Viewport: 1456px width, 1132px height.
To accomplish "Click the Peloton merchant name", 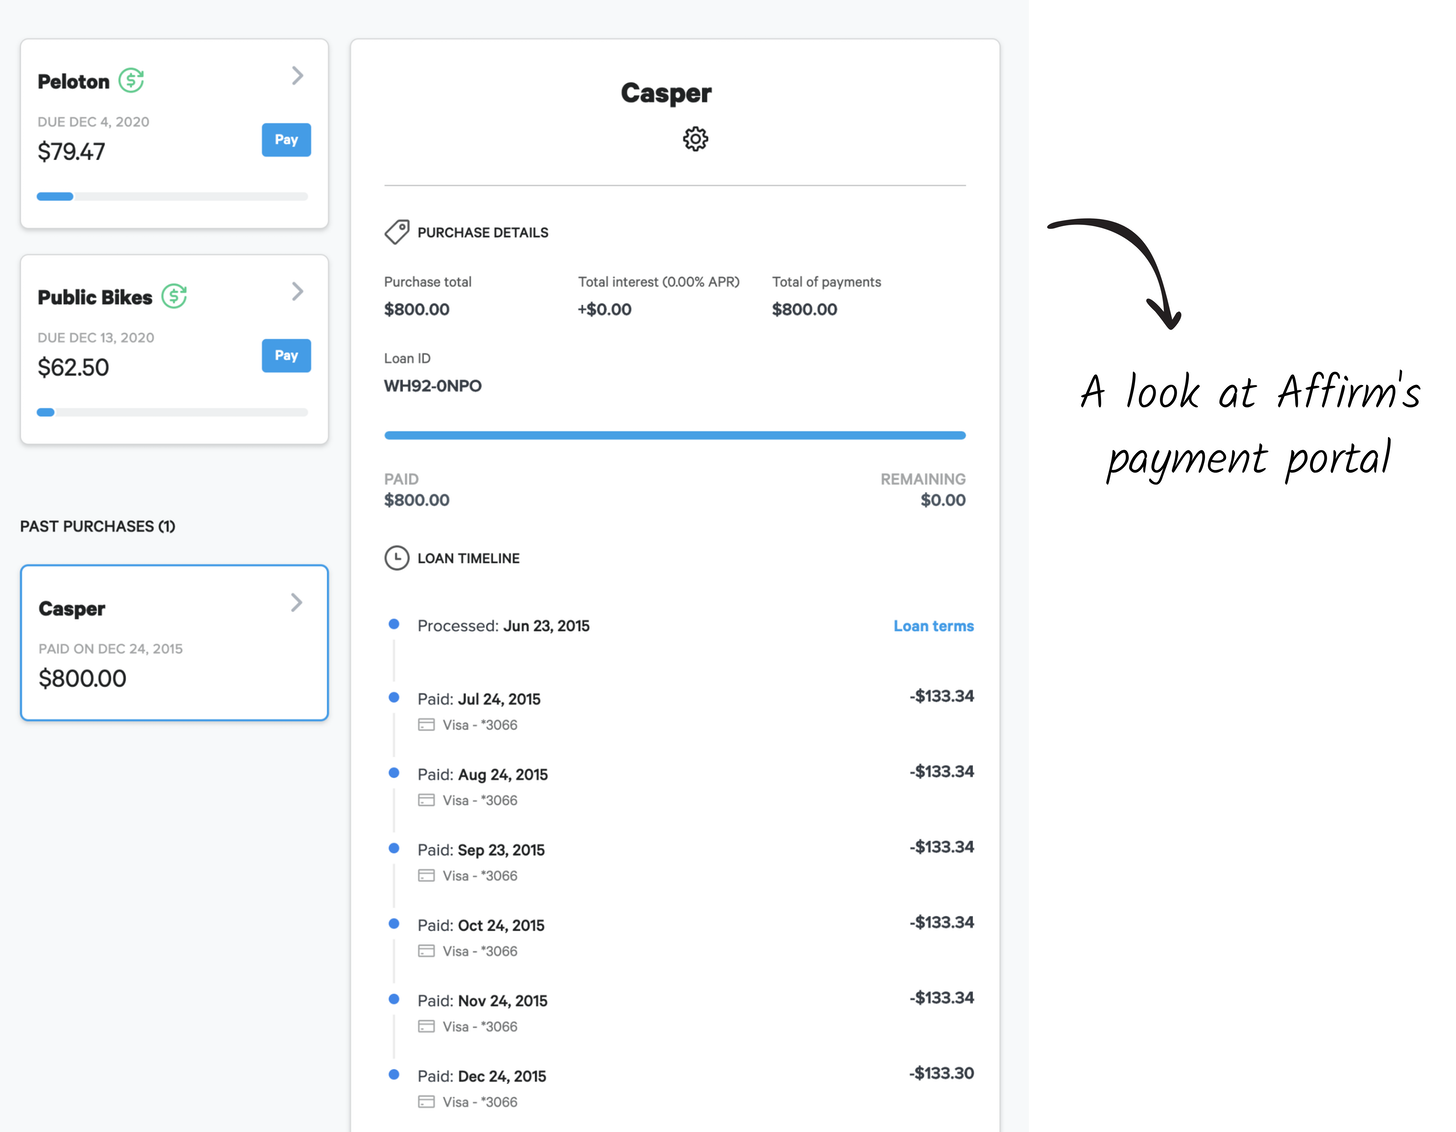I will (74, 82).
